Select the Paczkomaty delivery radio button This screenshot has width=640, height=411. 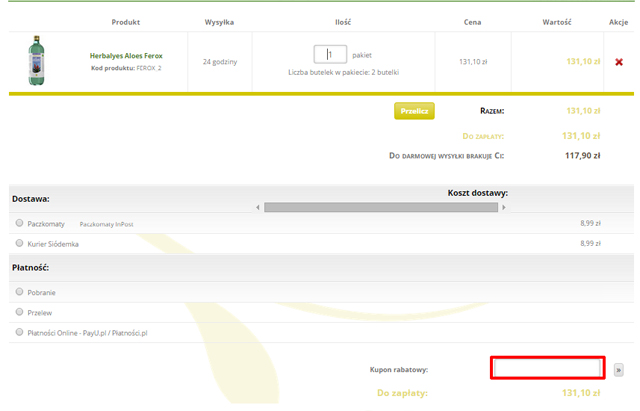[19, 224]
